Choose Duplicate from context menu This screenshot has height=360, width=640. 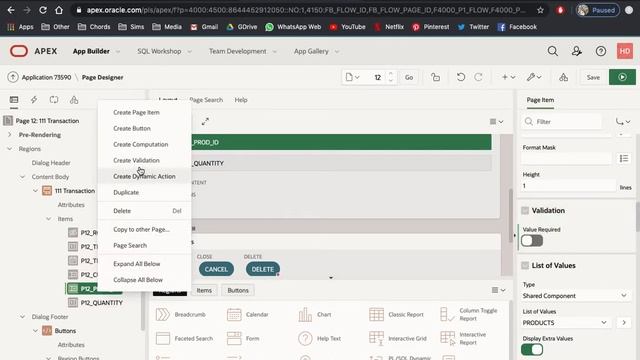pyautogui.click(x=144, y=192)
